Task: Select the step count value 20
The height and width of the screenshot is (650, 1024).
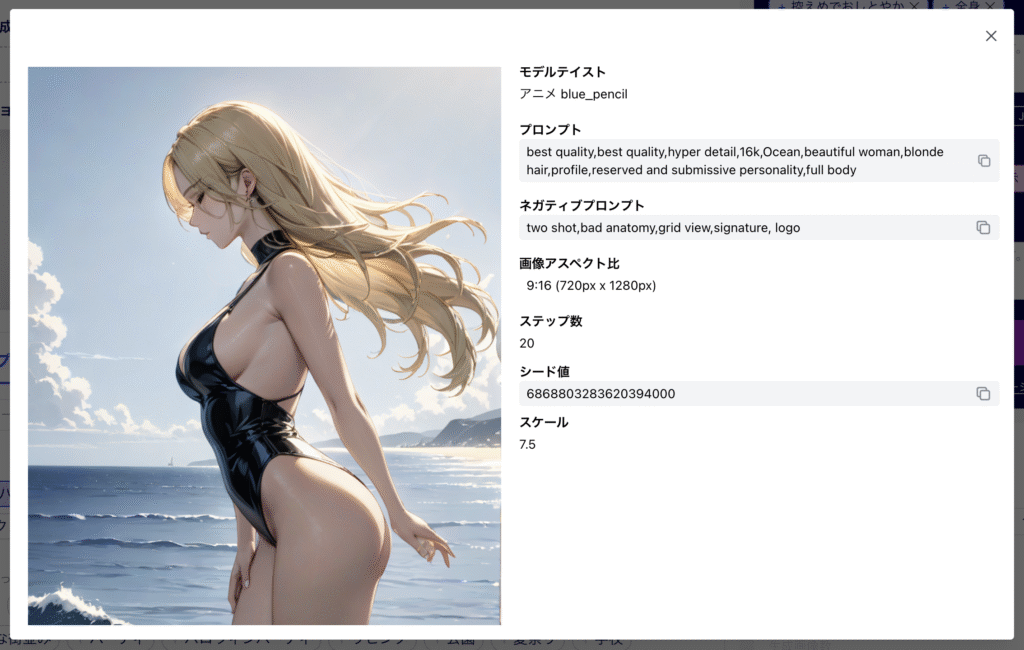Action: pos(527,343)
